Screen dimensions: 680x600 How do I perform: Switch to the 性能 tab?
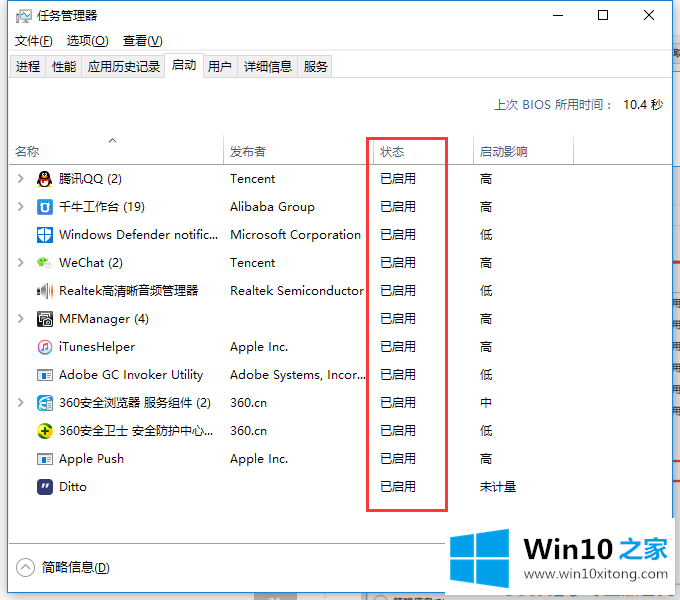click(64, 67)
